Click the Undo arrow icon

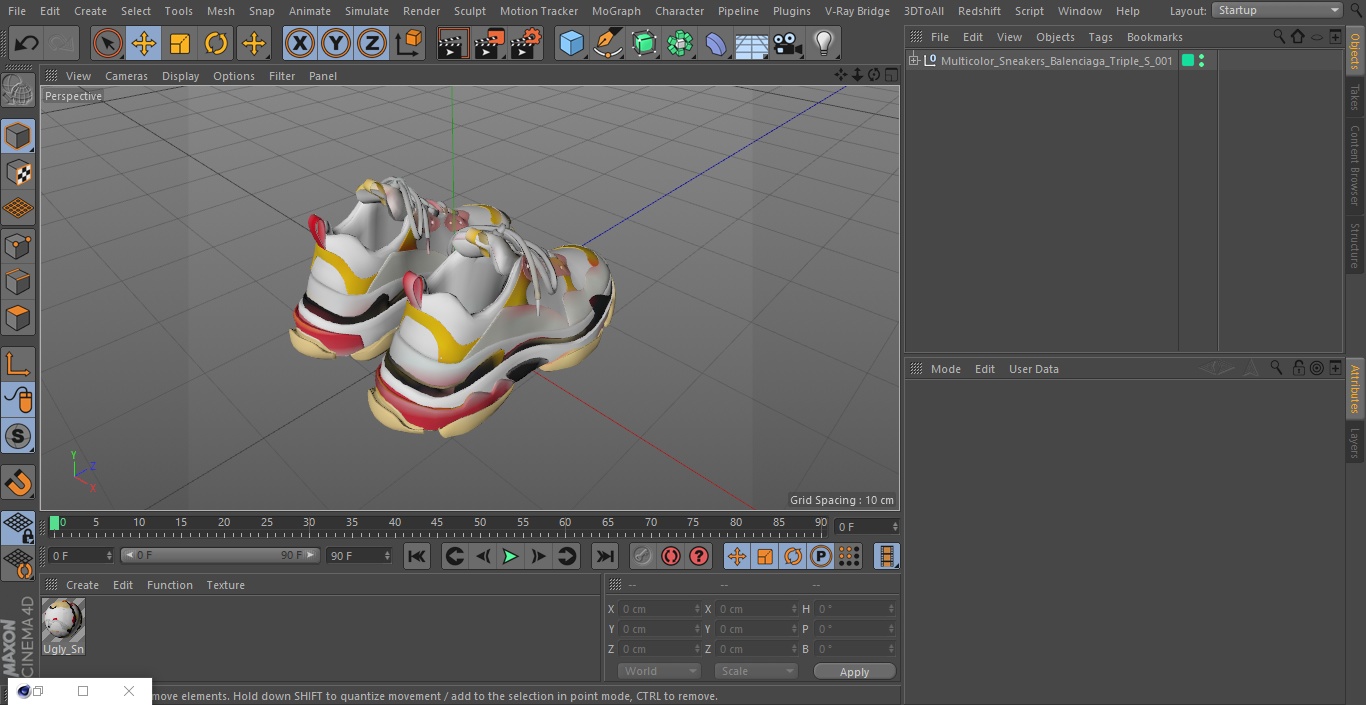[x=26, y=43]
